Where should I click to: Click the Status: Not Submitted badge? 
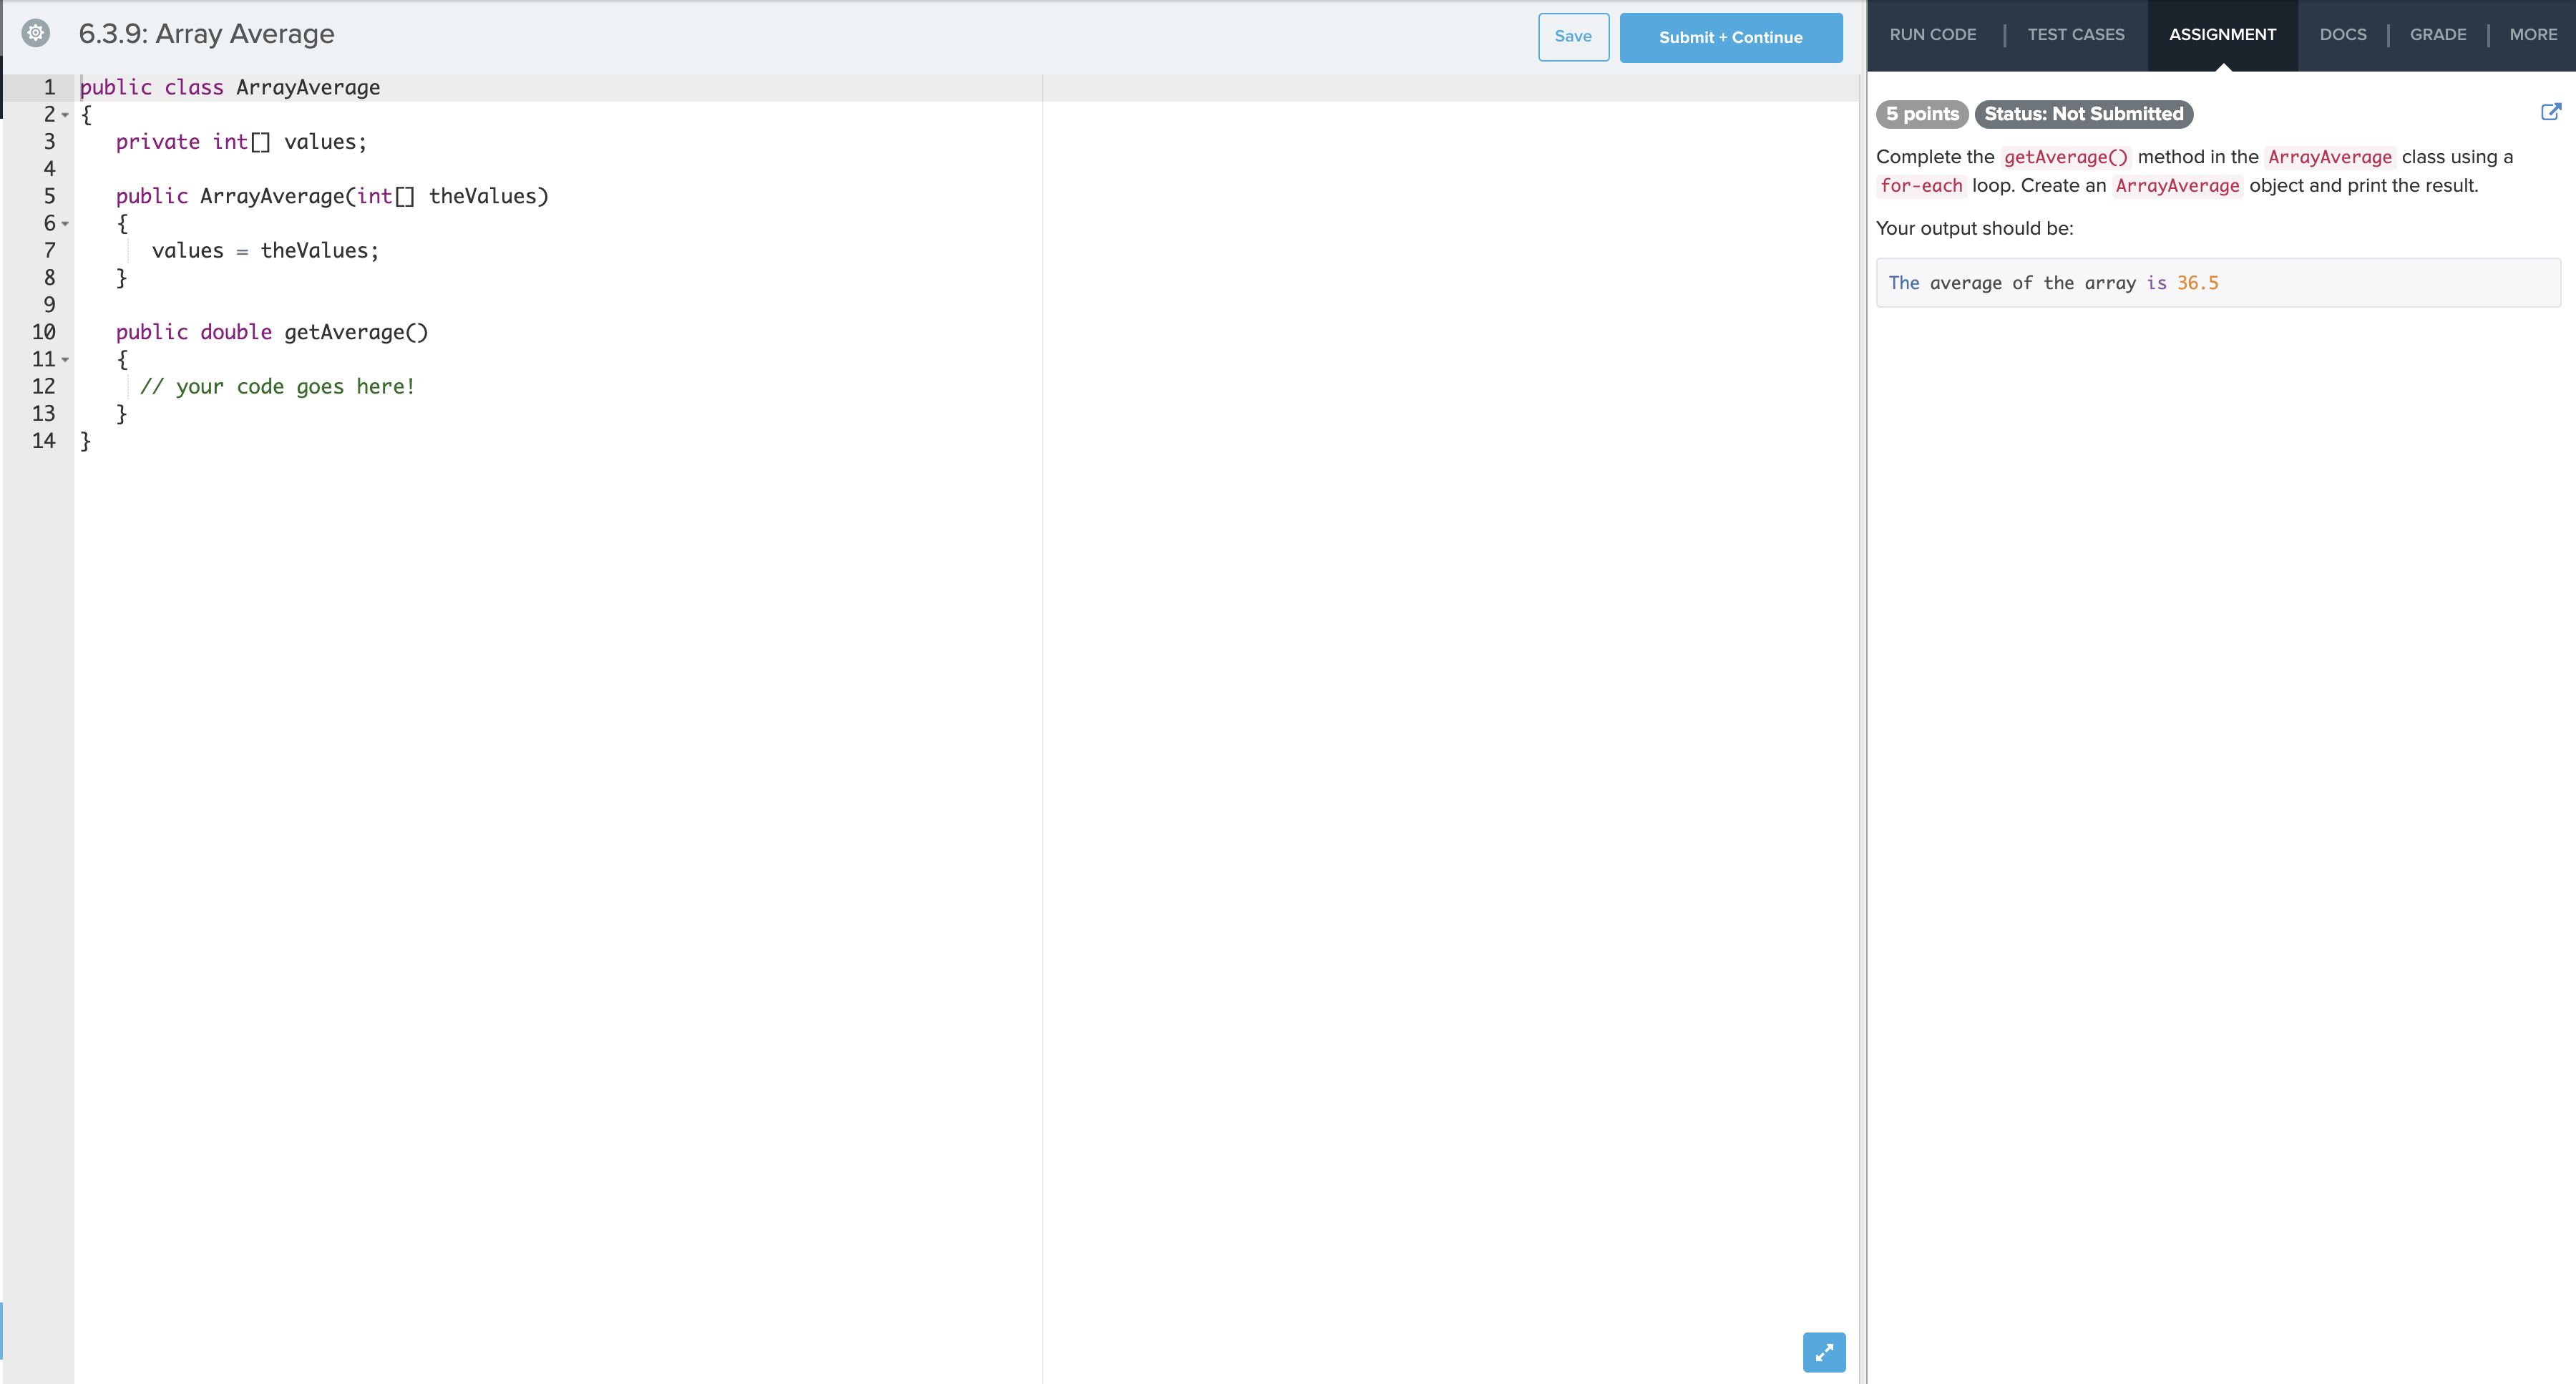point(2083,114)
